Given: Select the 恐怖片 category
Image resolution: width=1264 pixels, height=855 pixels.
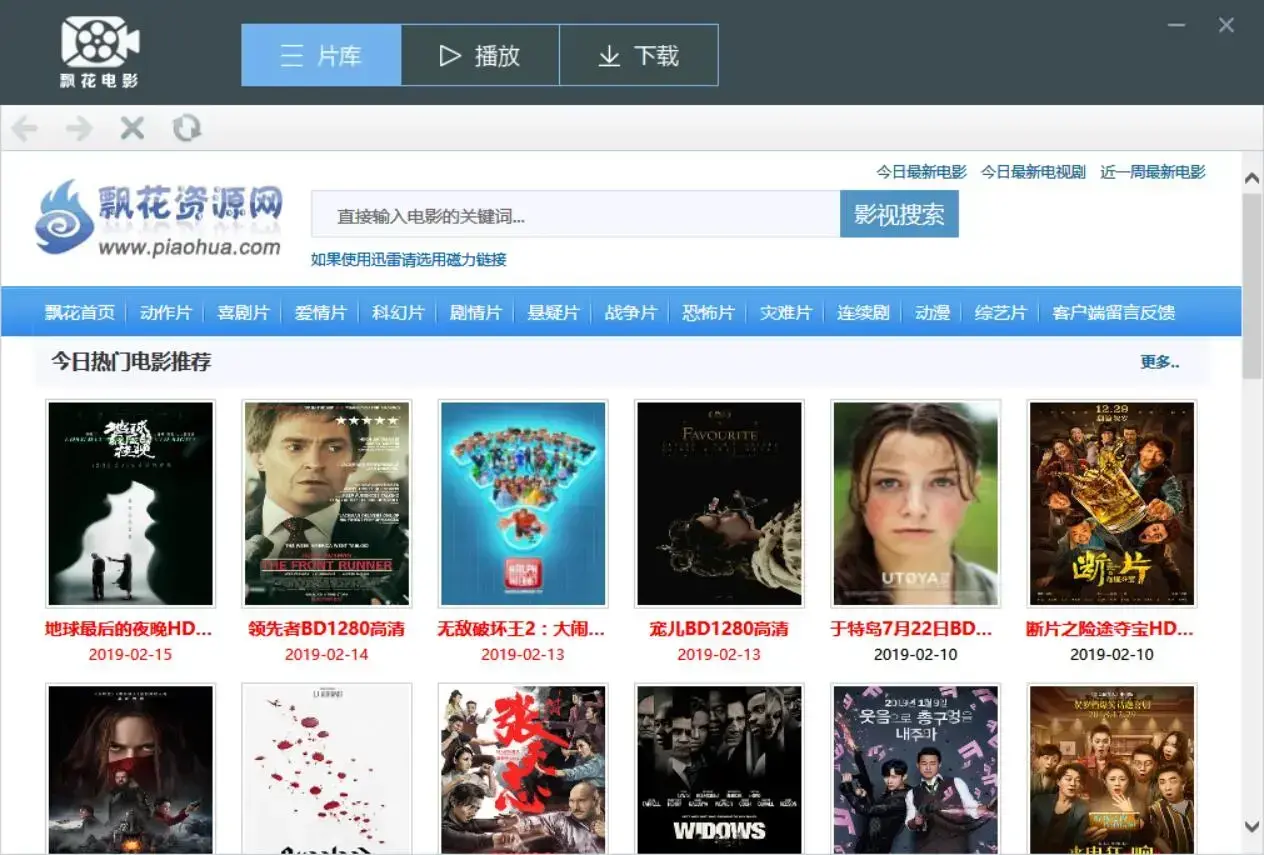Looking at the screenshot, I should [x=708, y=313].
